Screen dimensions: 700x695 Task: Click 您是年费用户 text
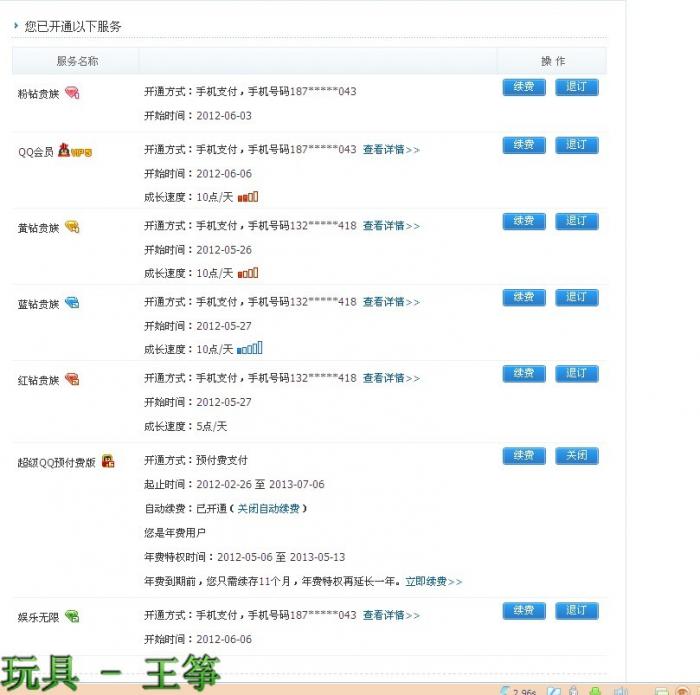[x=175, y=533]
